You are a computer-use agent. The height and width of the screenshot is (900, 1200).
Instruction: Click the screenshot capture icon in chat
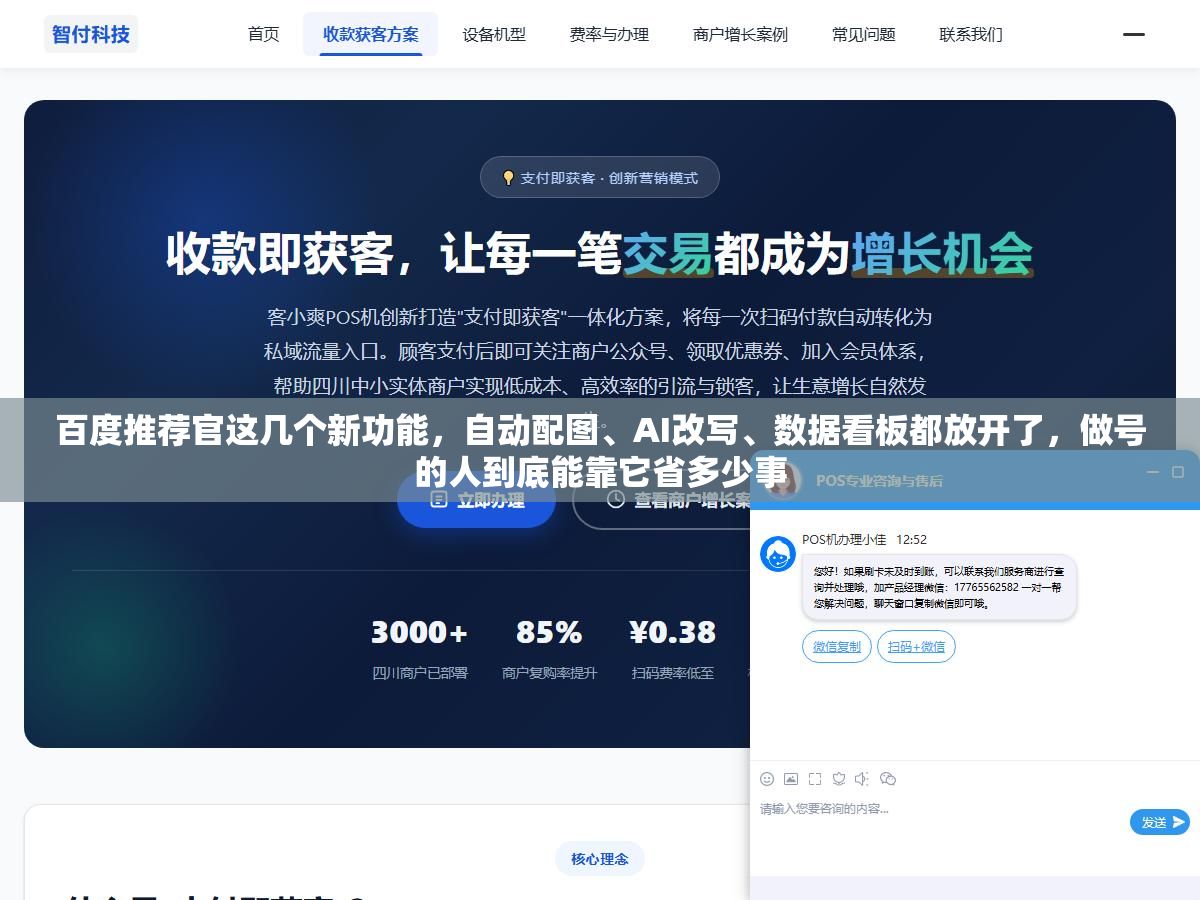point(815,779)
